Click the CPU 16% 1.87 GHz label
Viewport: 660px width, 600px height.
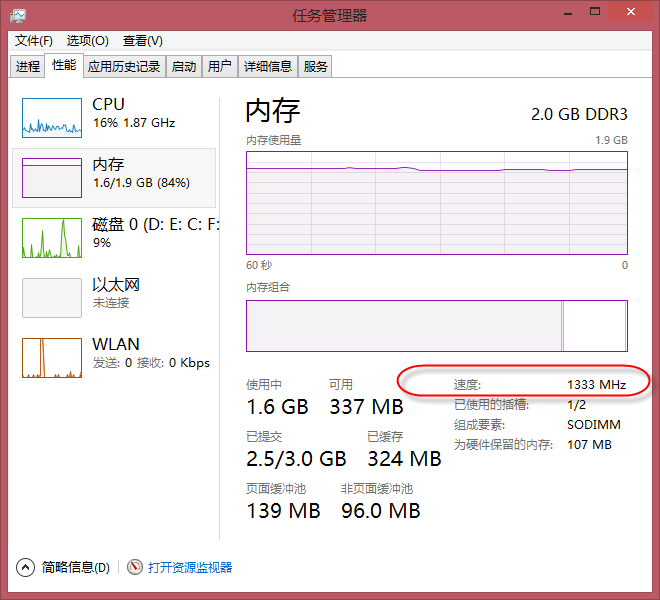pyautogui.click(x=133, y=114)
